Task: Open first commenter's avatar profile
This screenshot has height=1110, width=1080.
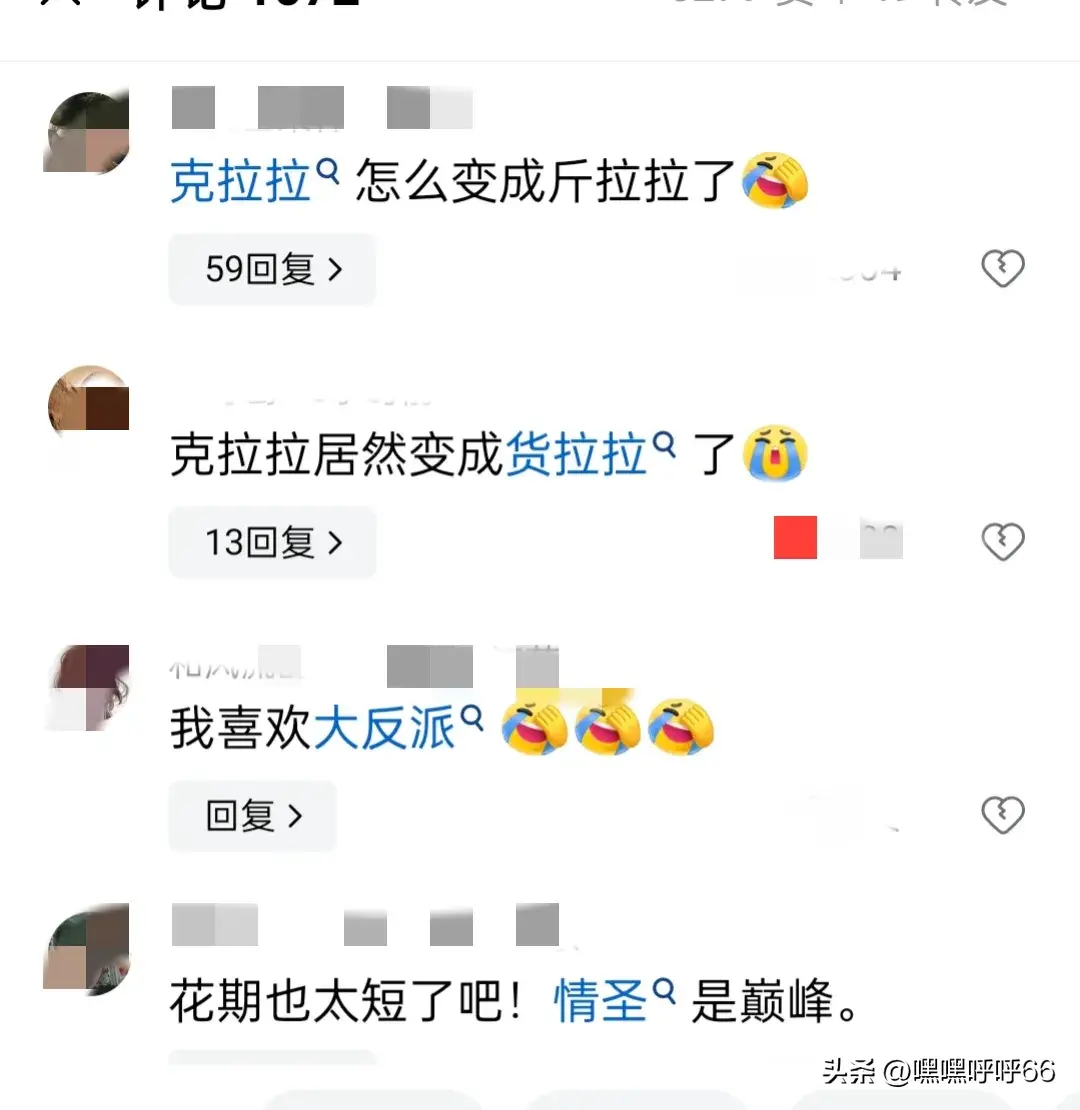Action: point(86,132)
